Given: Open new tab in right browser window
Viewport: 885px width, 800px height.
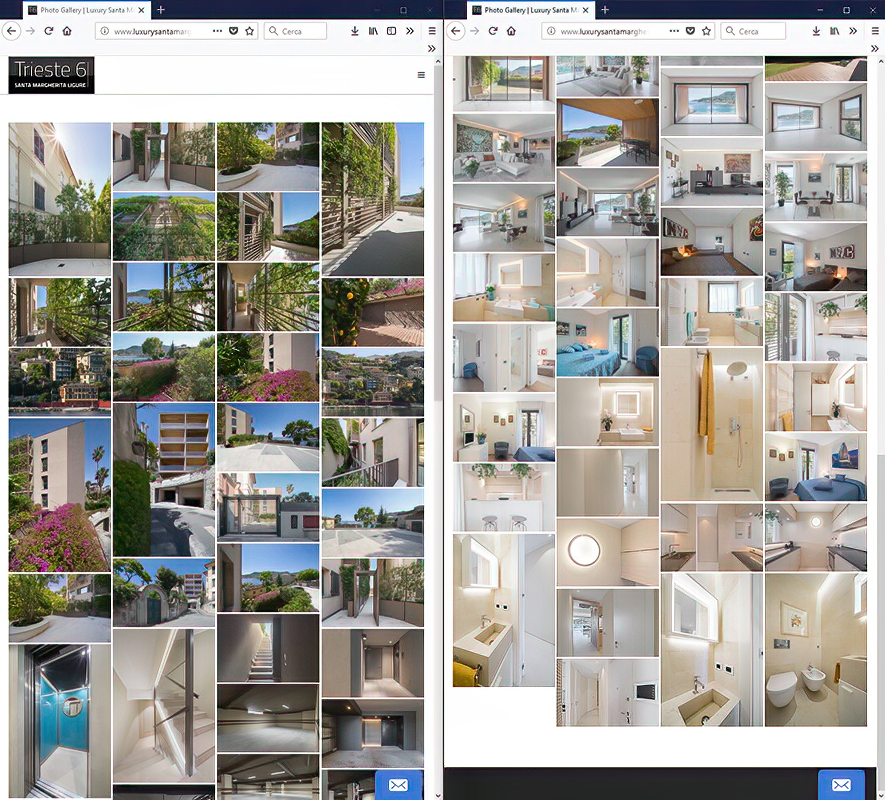Looking at the screenshot, I should tap(605, 10).
